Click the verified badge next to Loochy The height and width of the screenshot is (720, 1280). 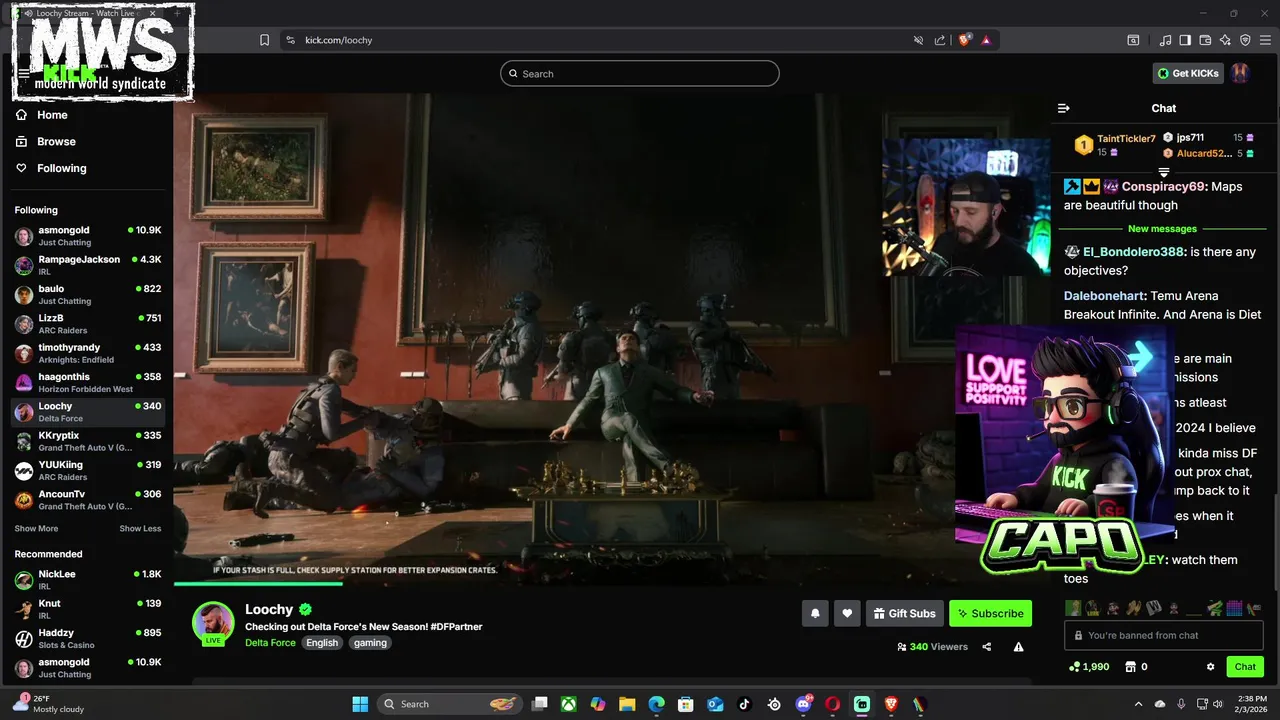[x=306, y=609]
